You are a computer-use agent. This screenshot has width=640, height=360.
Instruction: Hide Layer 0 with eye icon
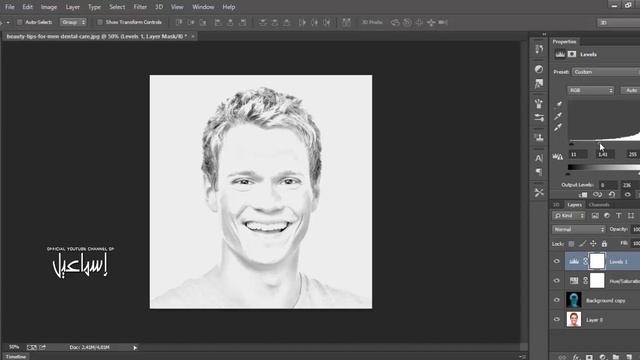pyautogui.click(x=557, y=320)
